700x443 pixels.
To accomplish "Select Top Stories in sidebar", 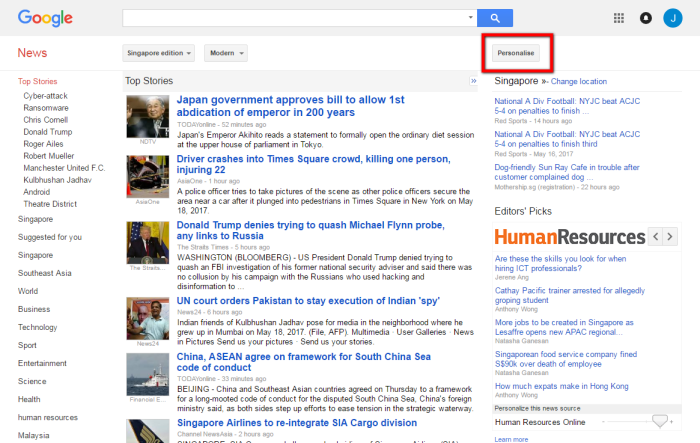I will click(38, 81).
